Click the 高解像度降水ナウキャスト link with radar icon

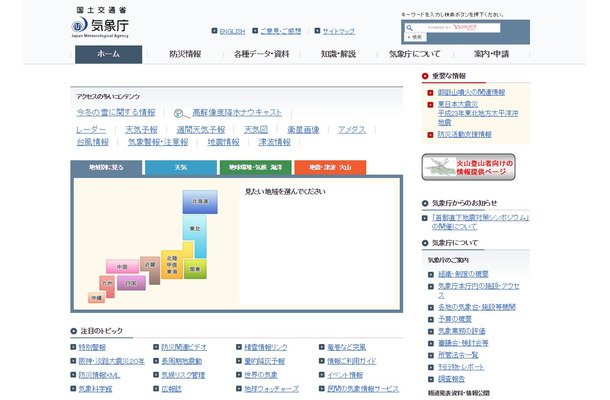tap(235, 113)
